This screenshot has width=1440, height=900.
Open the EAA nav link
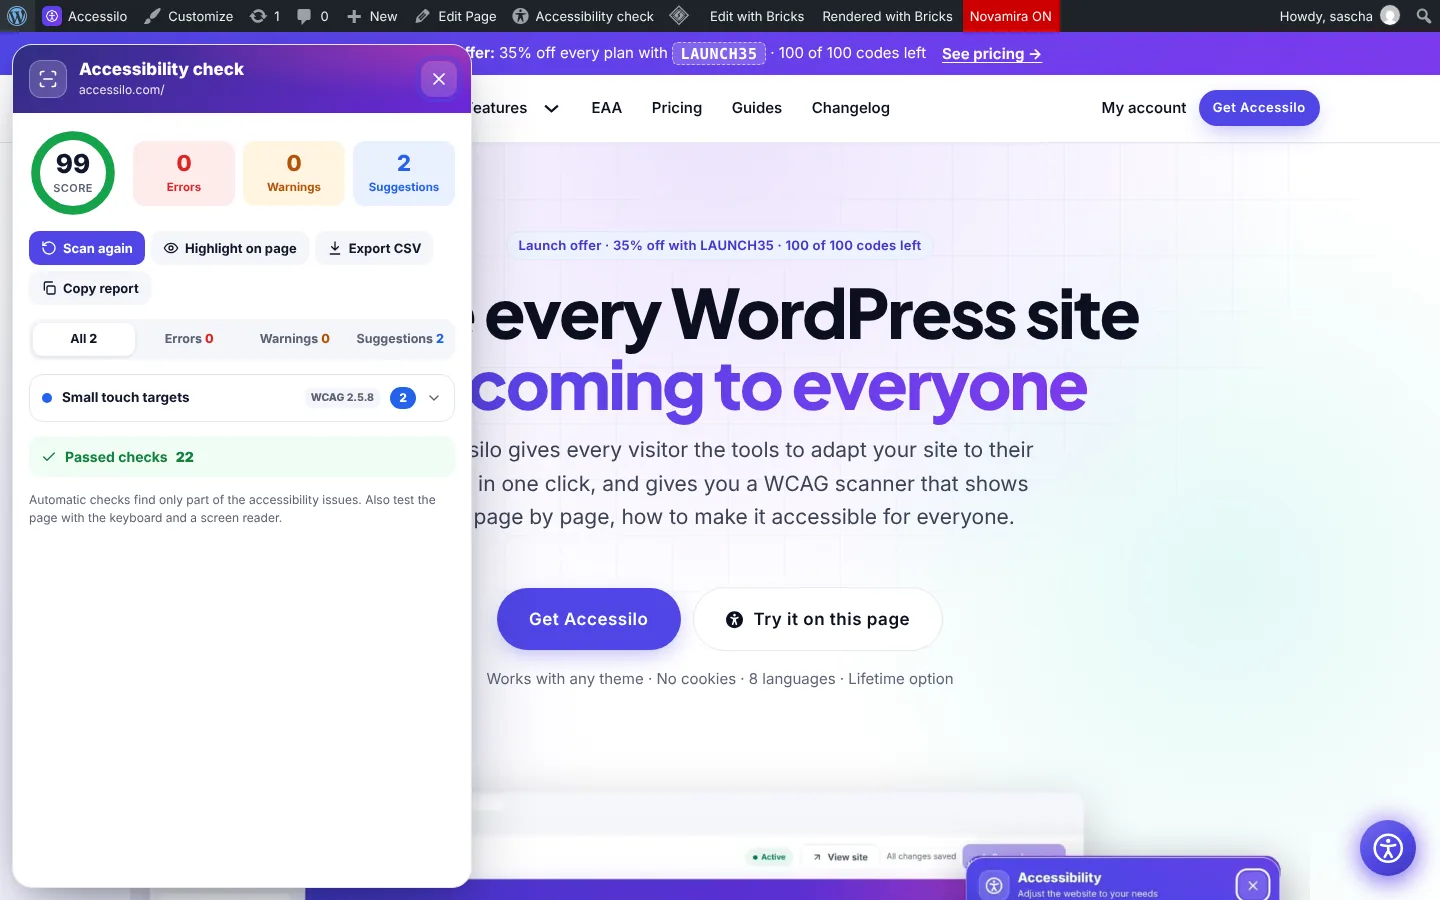(607, 108)
